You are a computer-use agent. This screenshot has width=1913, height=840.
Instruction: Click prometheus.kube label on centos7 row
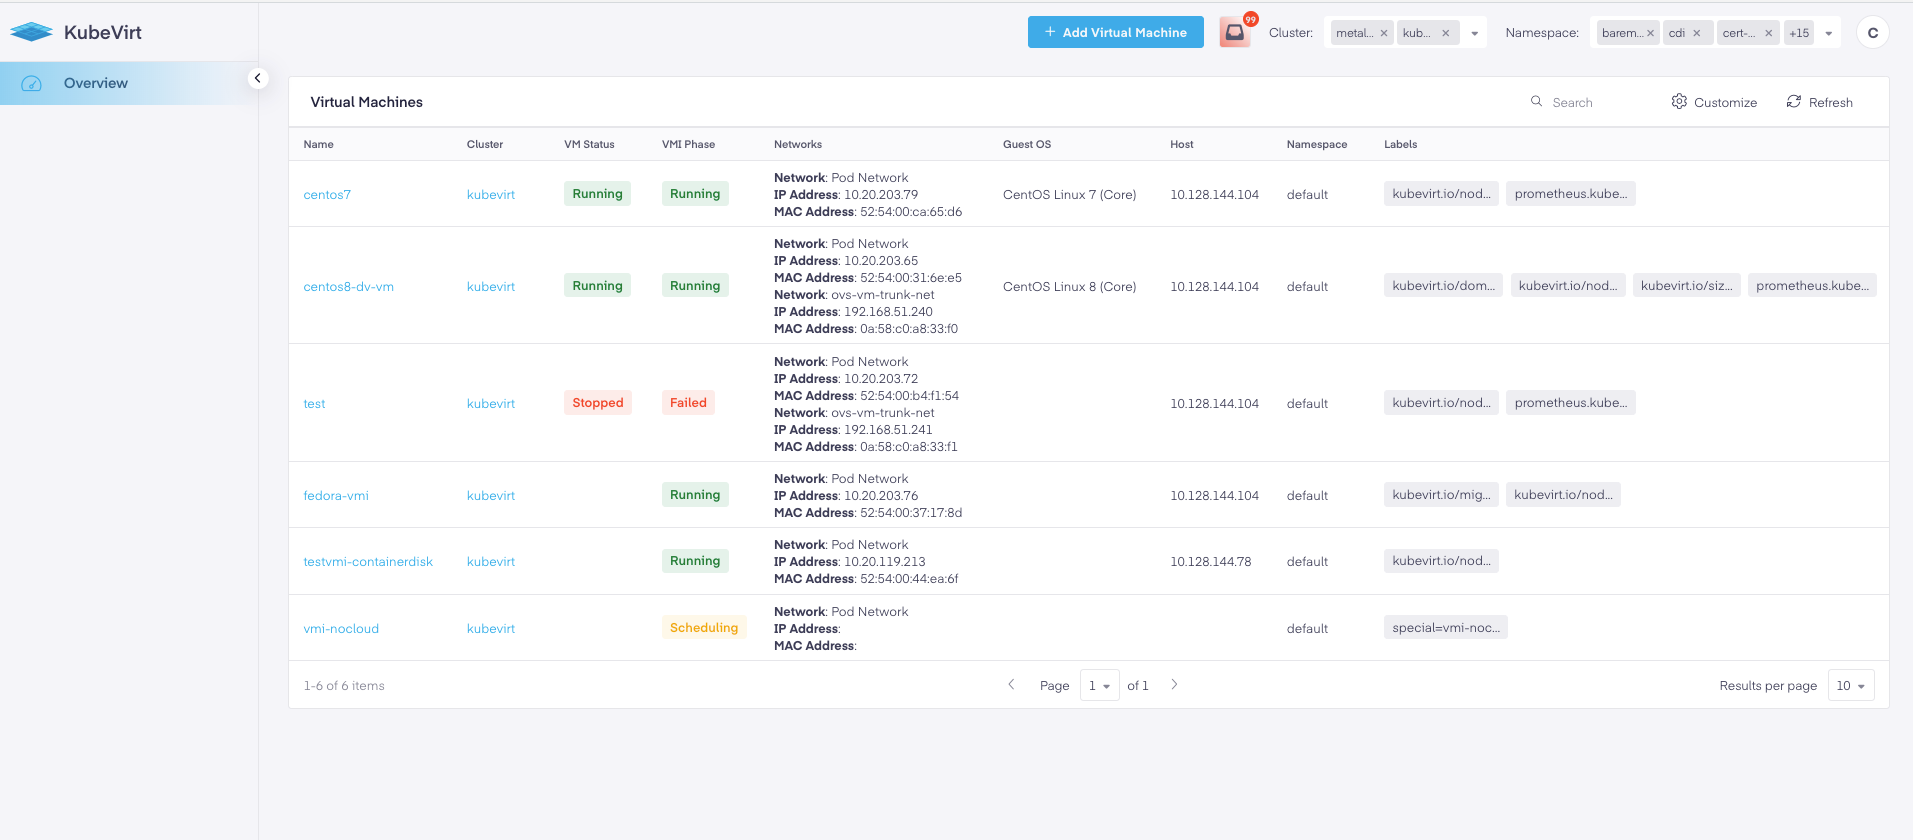(x=1571, y=193)
